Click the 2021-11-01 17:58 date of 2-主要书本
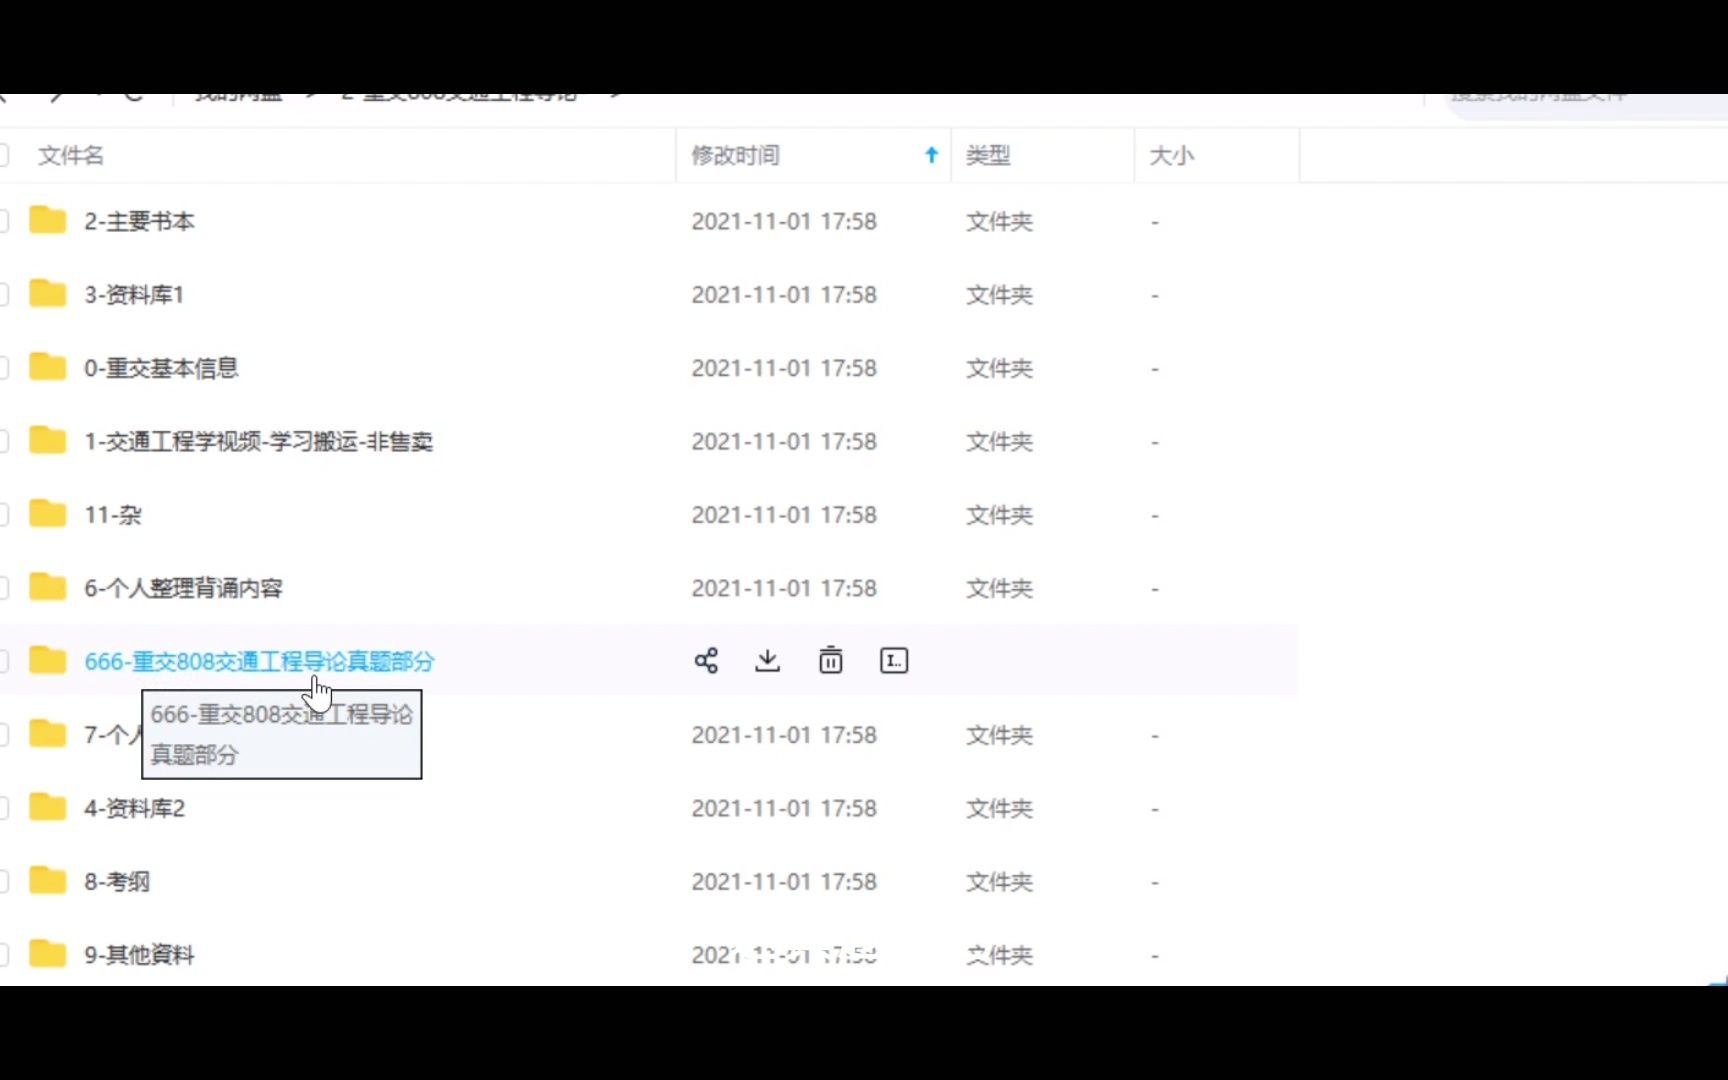 click(784, 221)
